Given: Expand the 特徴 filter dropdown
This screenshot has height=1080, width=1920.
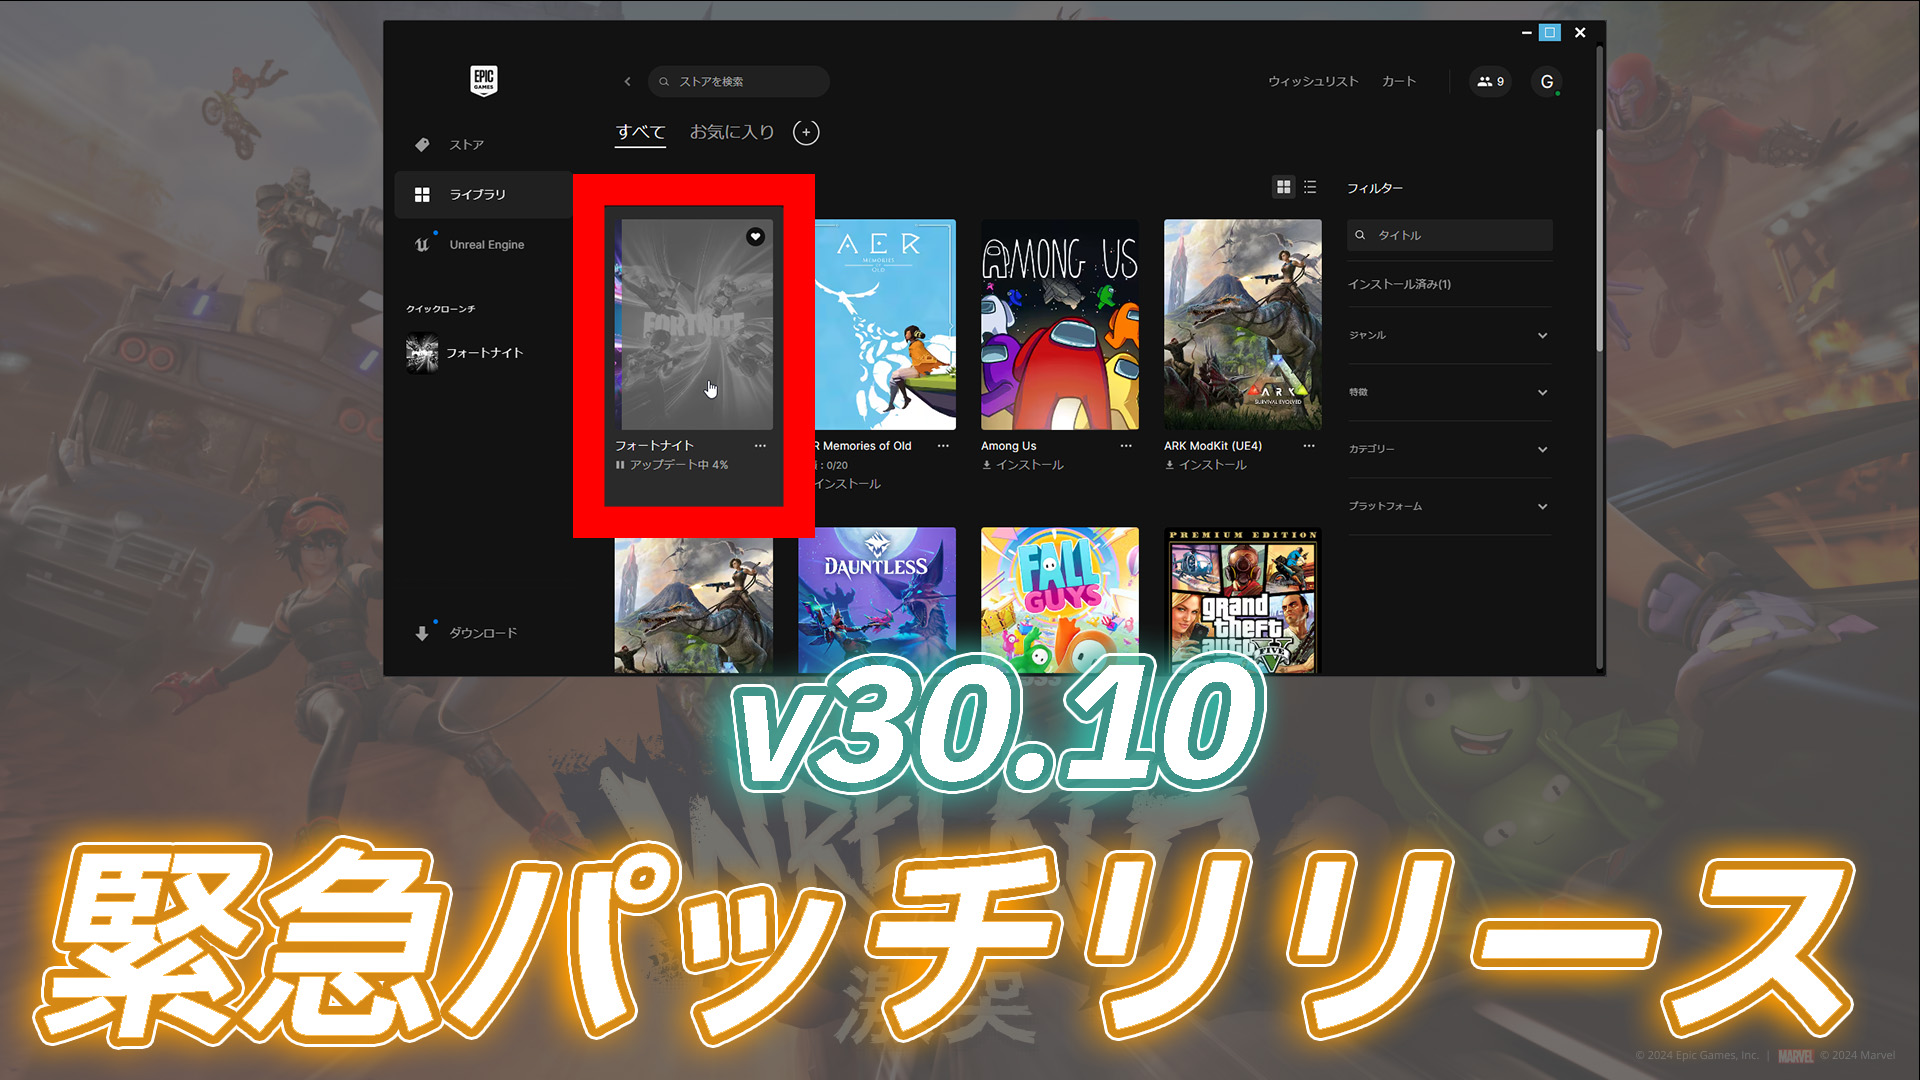Looking at the screenshot, I should click(1447, 392).
